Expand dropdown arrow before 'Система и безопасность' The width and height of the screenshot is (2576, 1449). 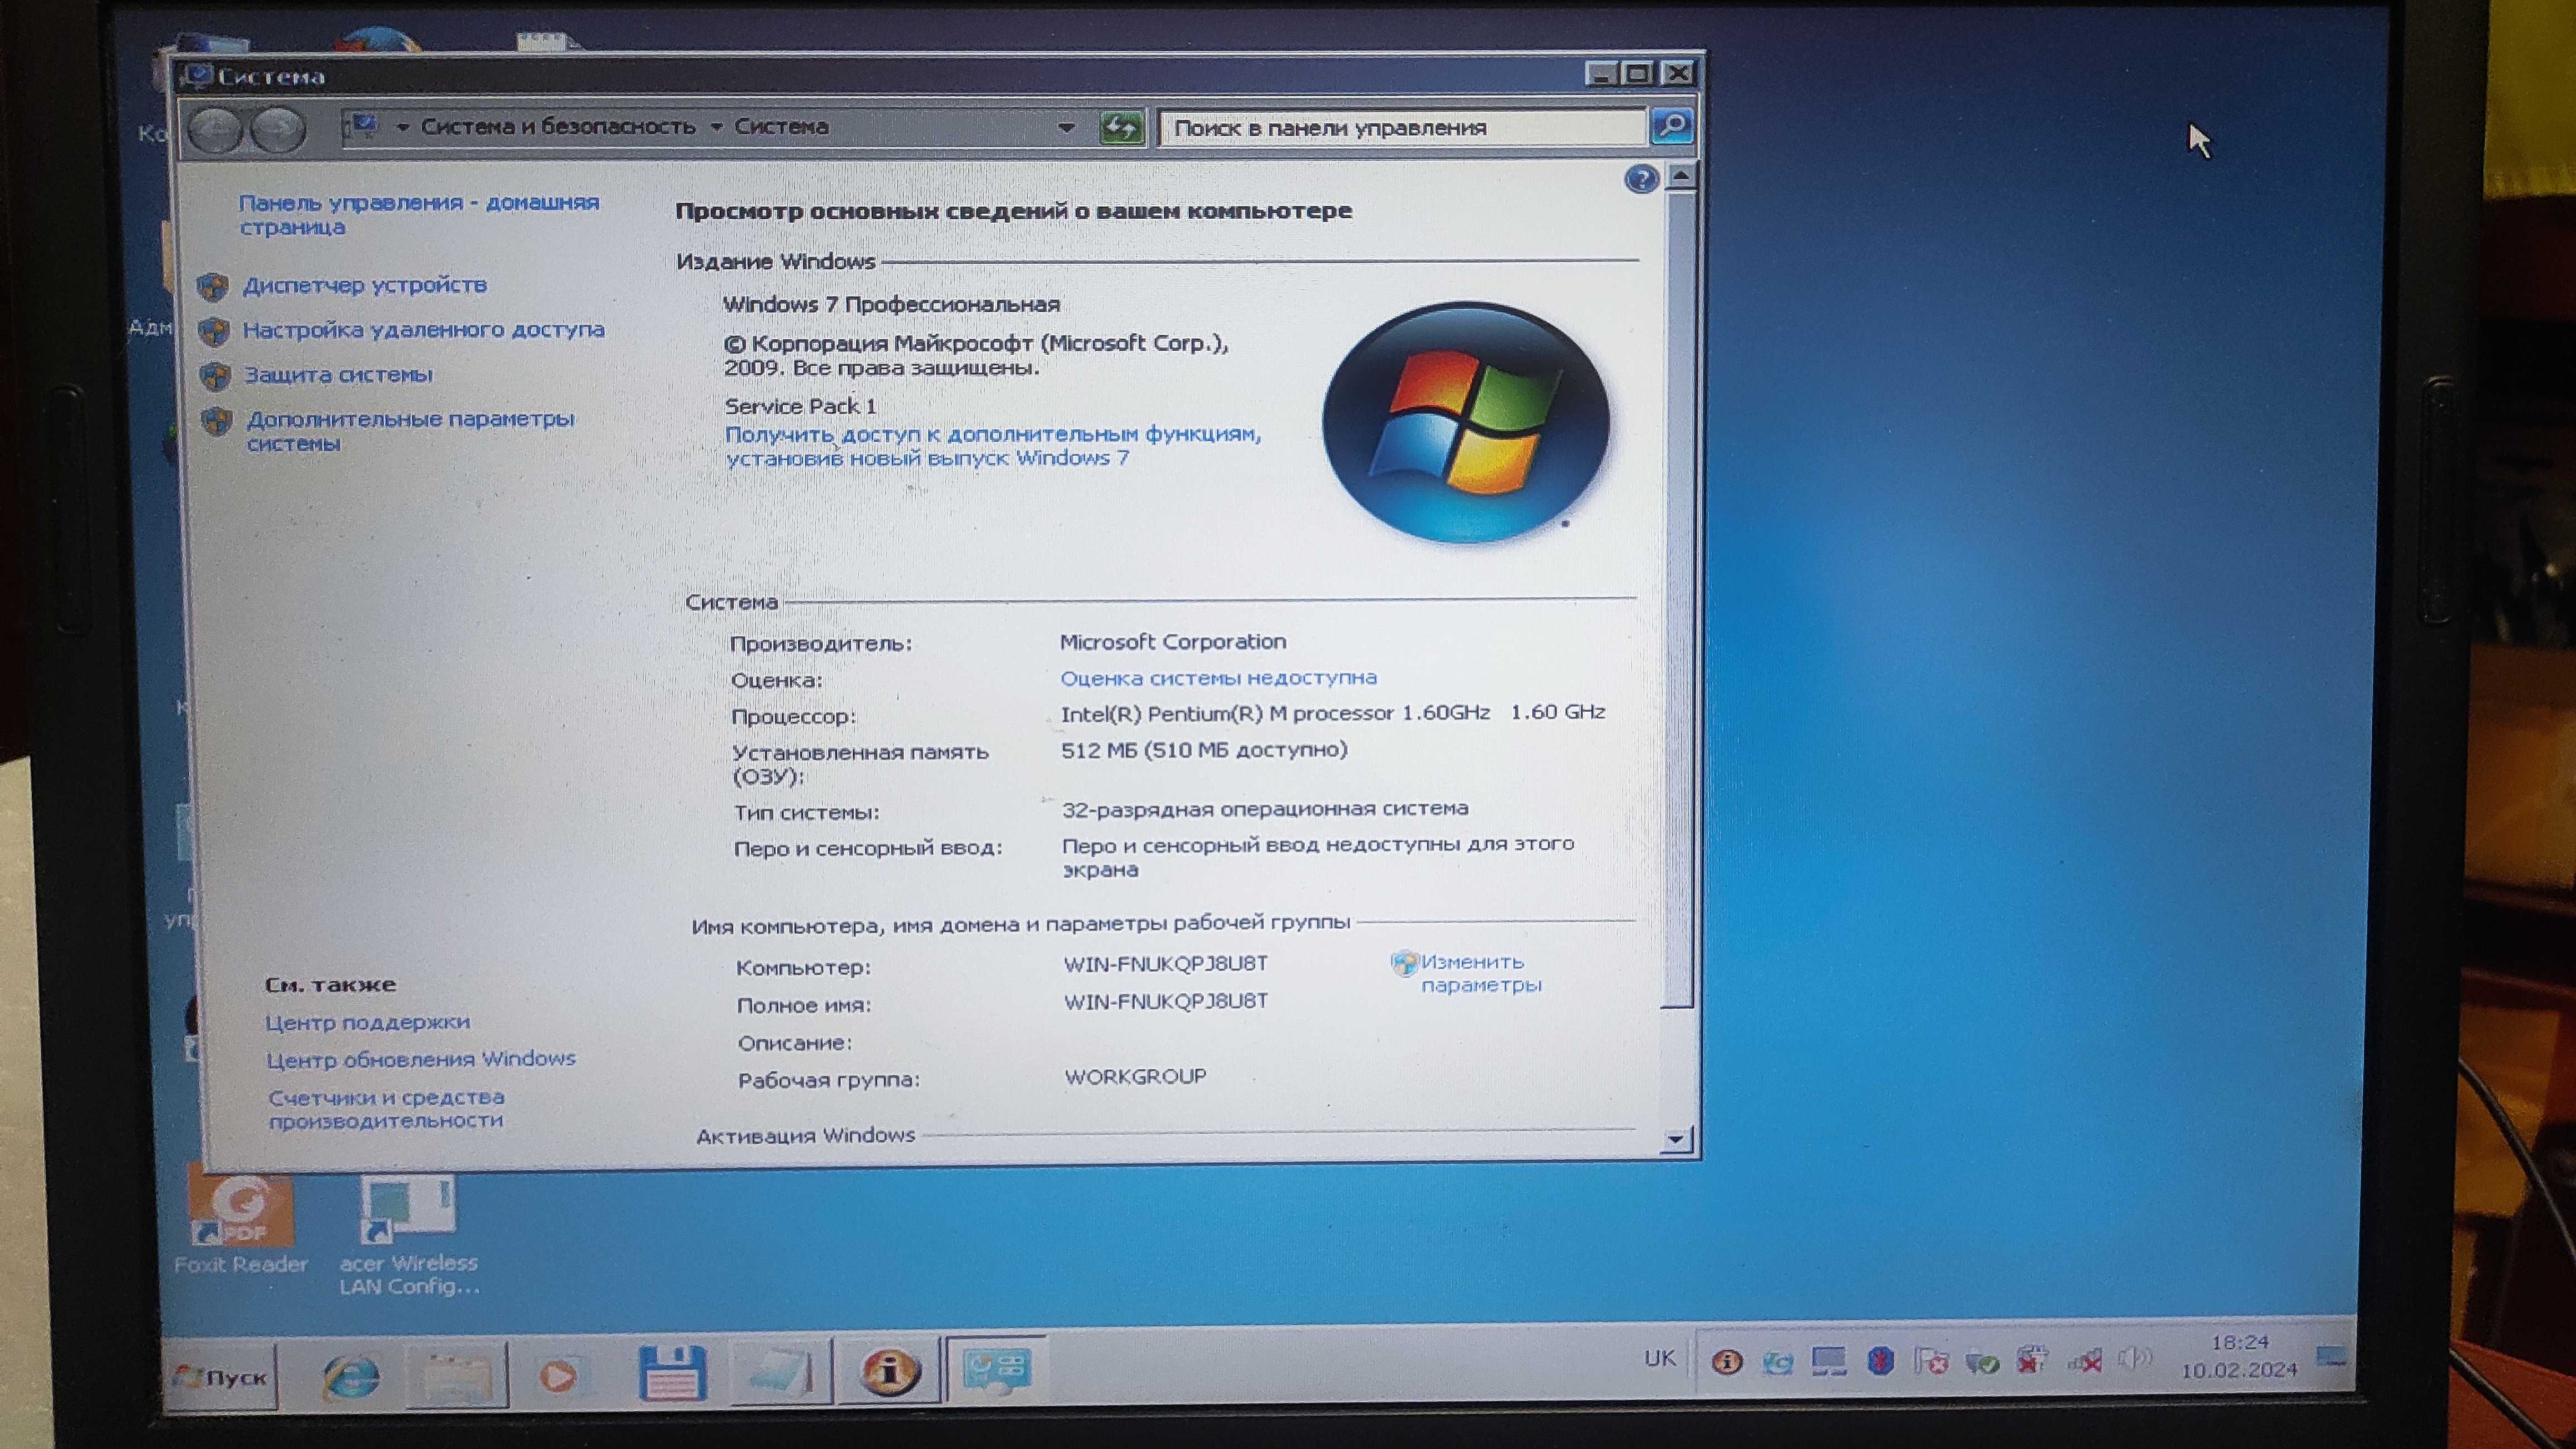[x=403, y=128]
